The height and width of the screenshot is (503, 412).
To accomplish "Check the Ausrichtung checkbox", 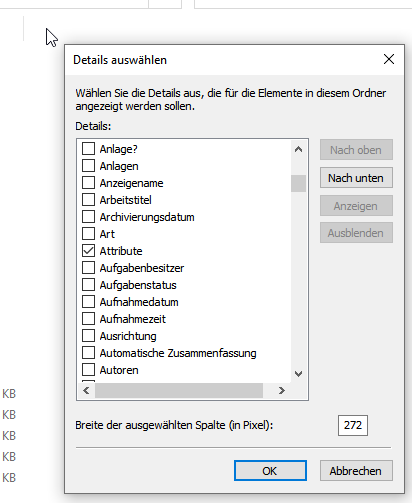I will tap(88, 335).
